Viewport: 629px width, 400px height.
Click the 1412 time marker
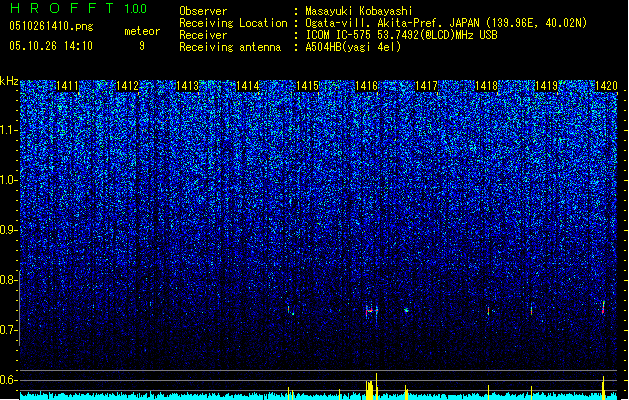tap(127, 86)
